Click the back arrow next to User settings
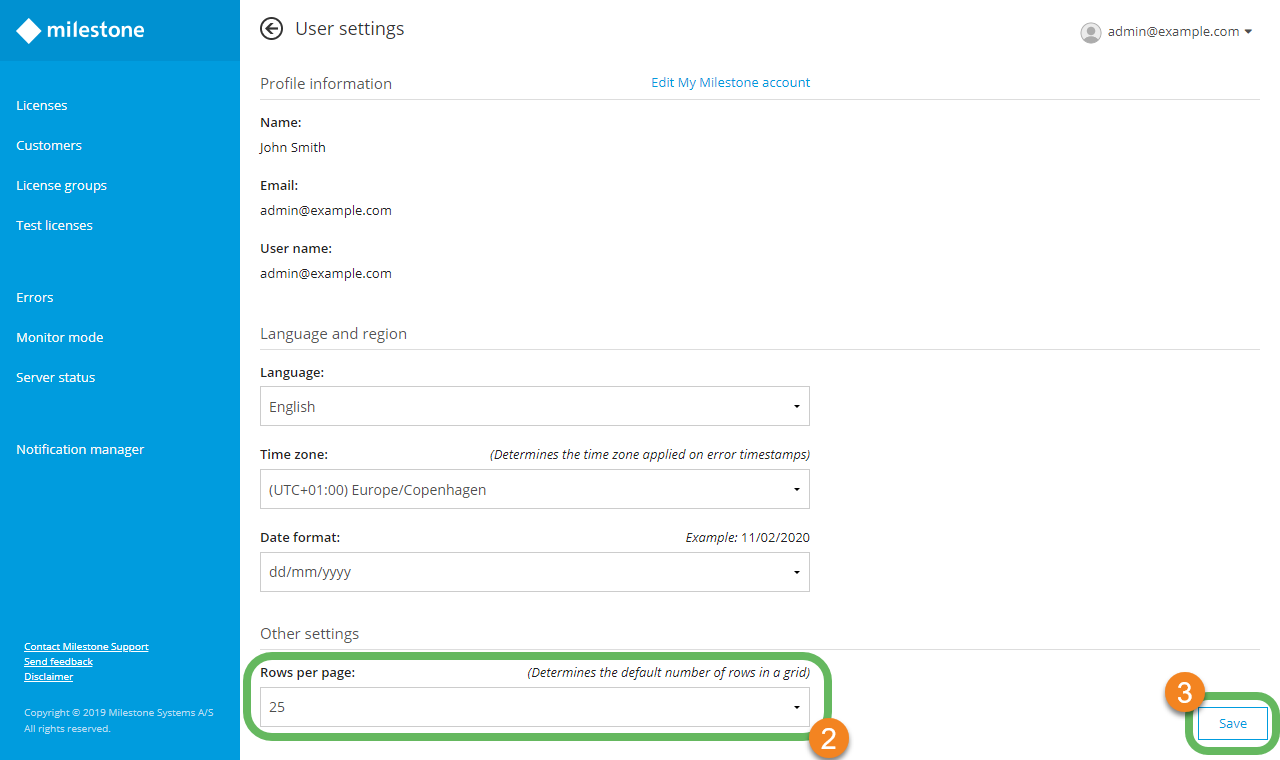 [271, 29]
